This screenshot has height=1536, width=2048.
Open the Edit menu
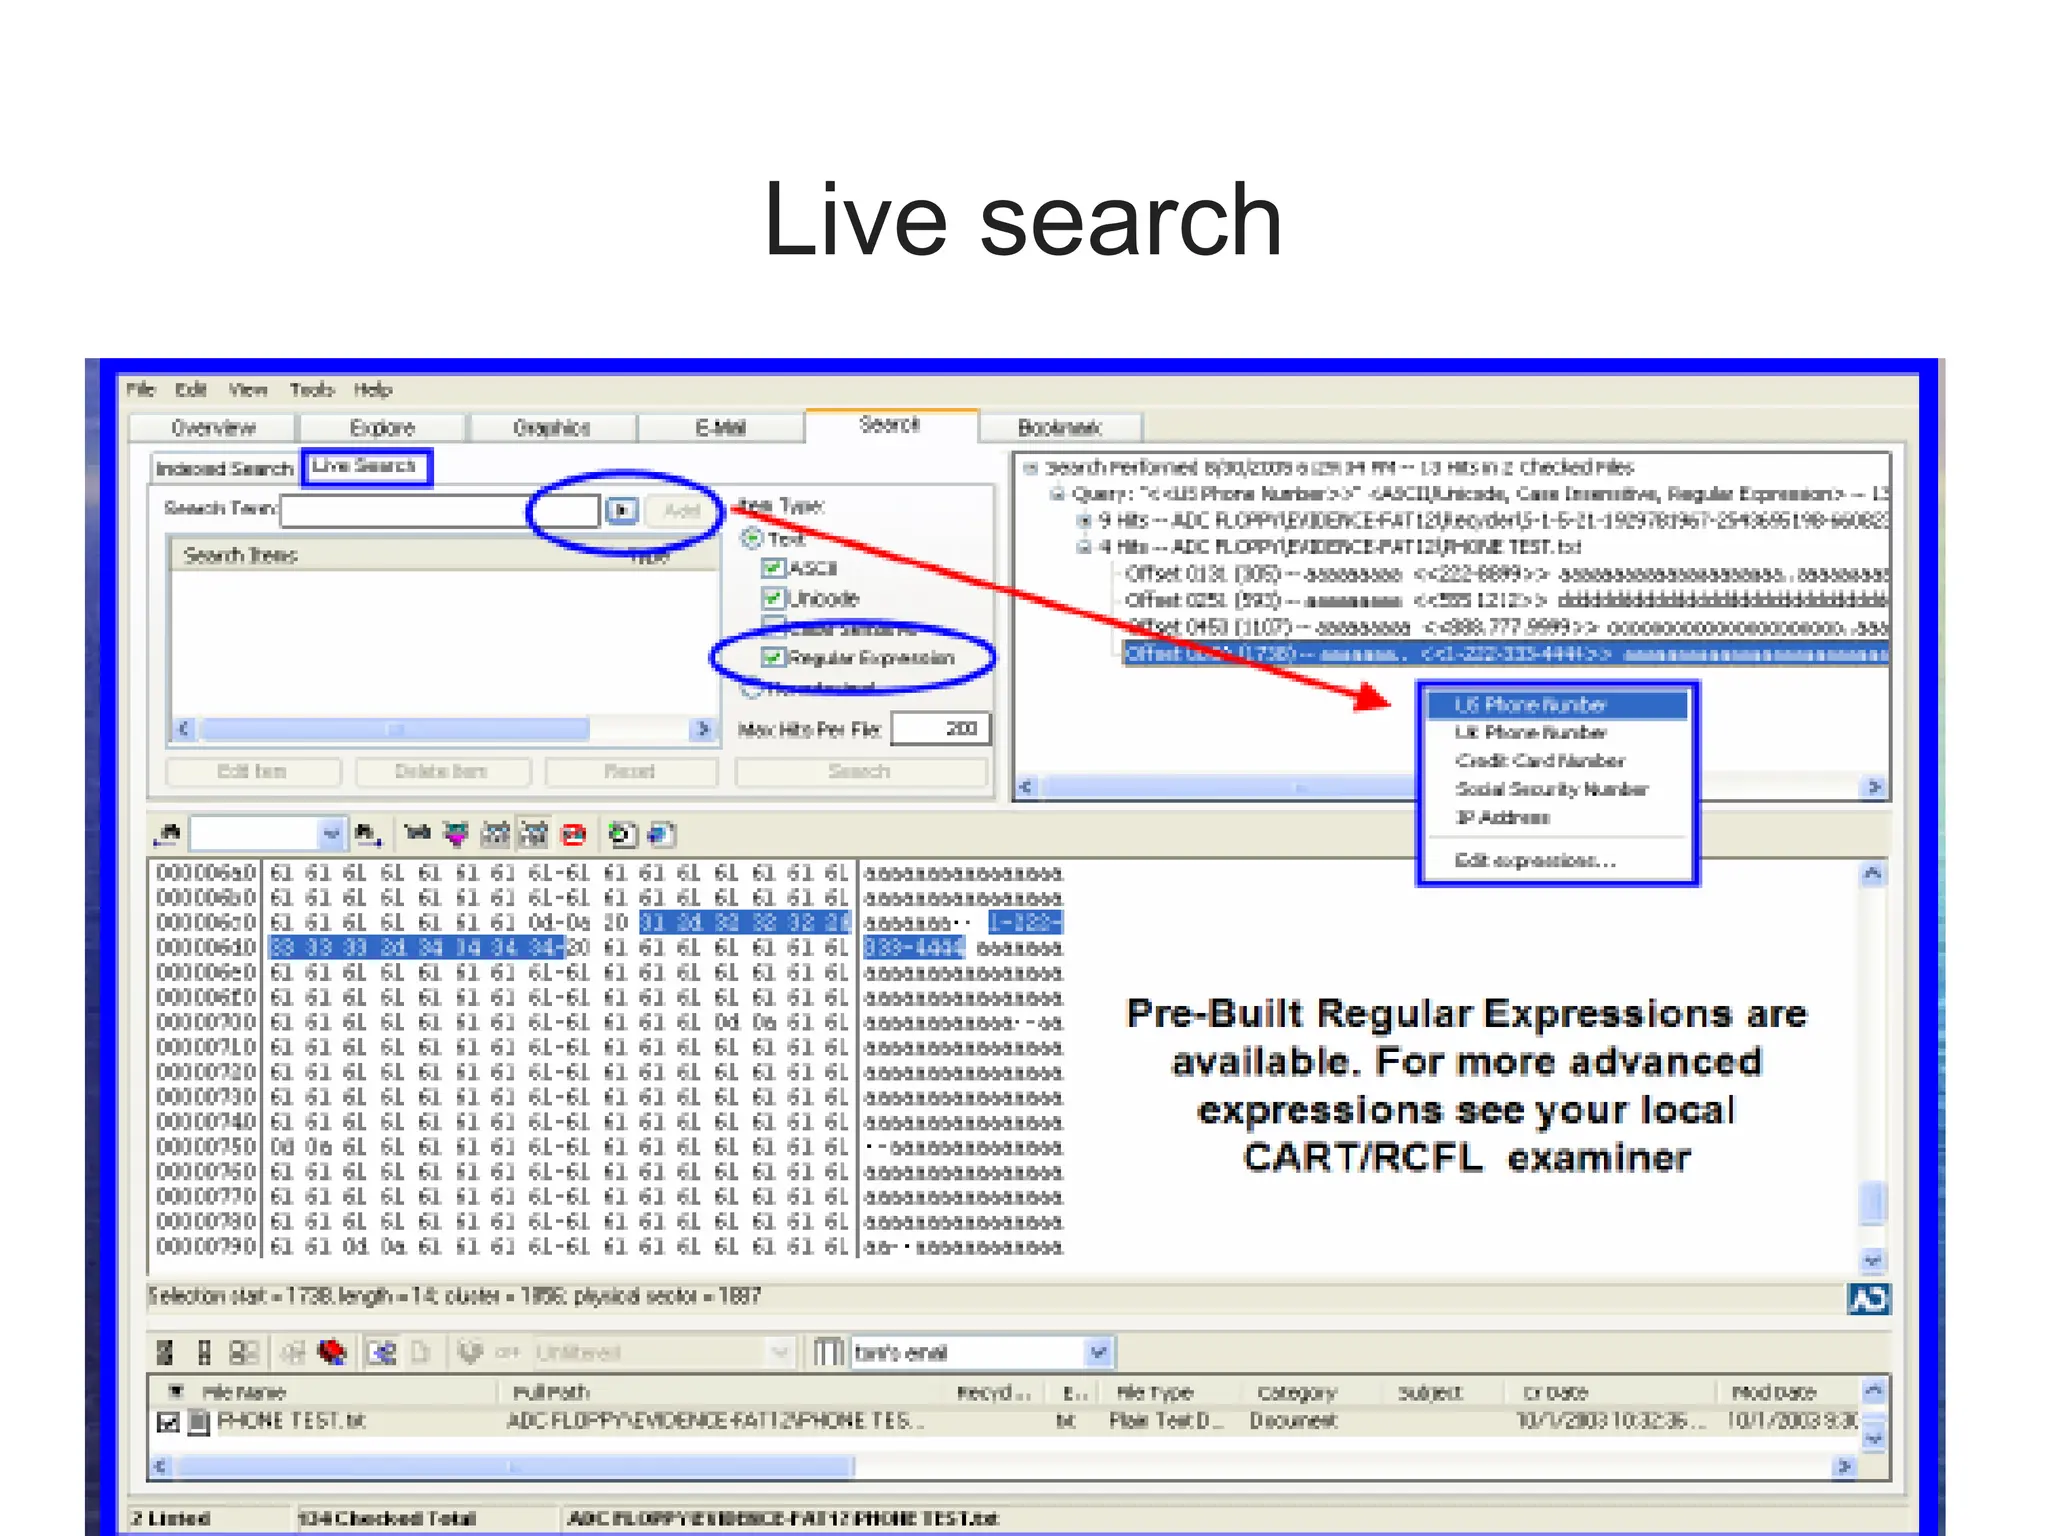click(190, 389)
